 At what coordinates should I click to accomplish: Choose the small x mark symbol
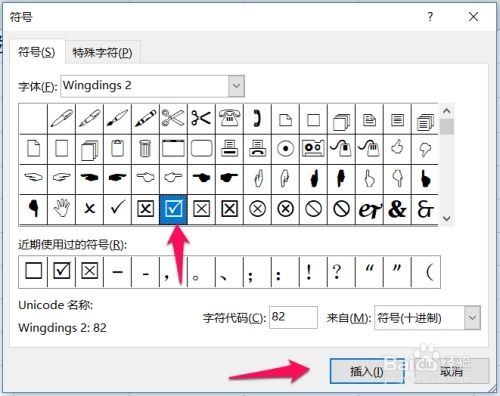pyautogui.click(x=89, y=209)
